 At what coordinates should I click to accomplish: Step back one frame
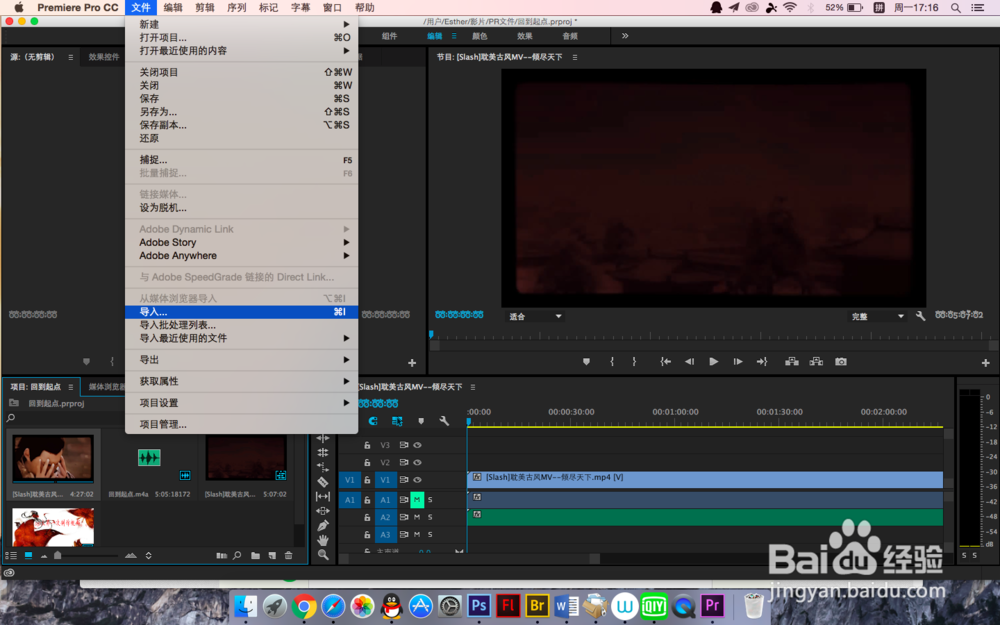click(689, 362)
